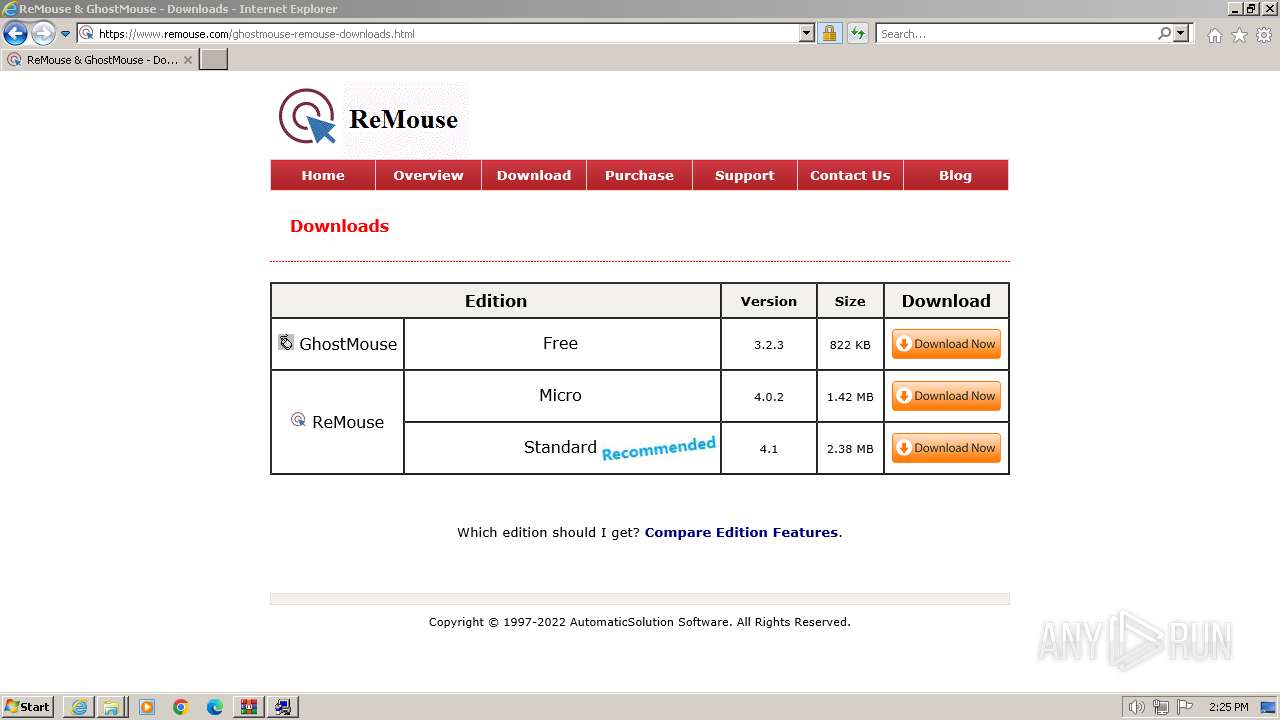Click the 'Micro' edition cell
This screenshot has width=1280, height=720.
[x=561, y=396]
